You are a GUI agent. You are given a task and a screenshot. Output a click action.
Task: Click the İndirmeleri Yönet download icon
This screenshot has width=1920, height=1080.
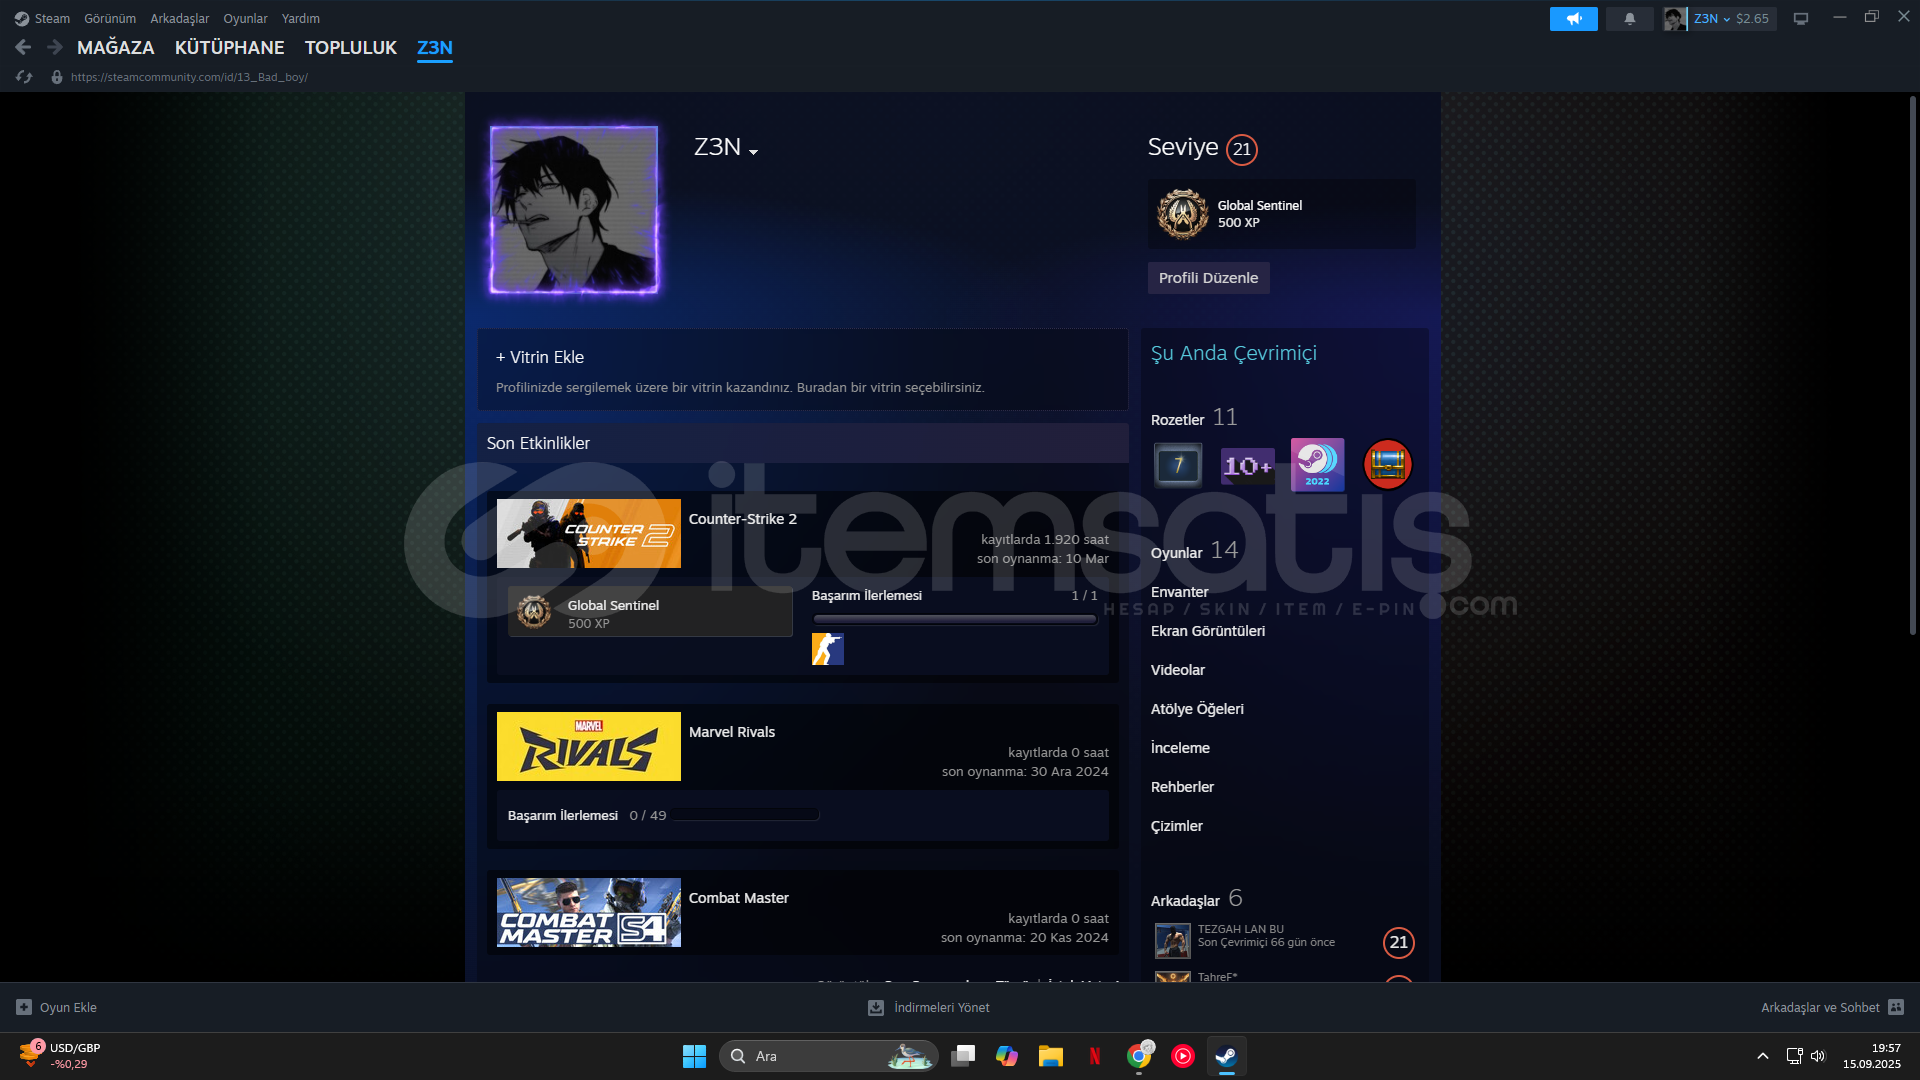pyautogui.click(x=876, y=1007)
